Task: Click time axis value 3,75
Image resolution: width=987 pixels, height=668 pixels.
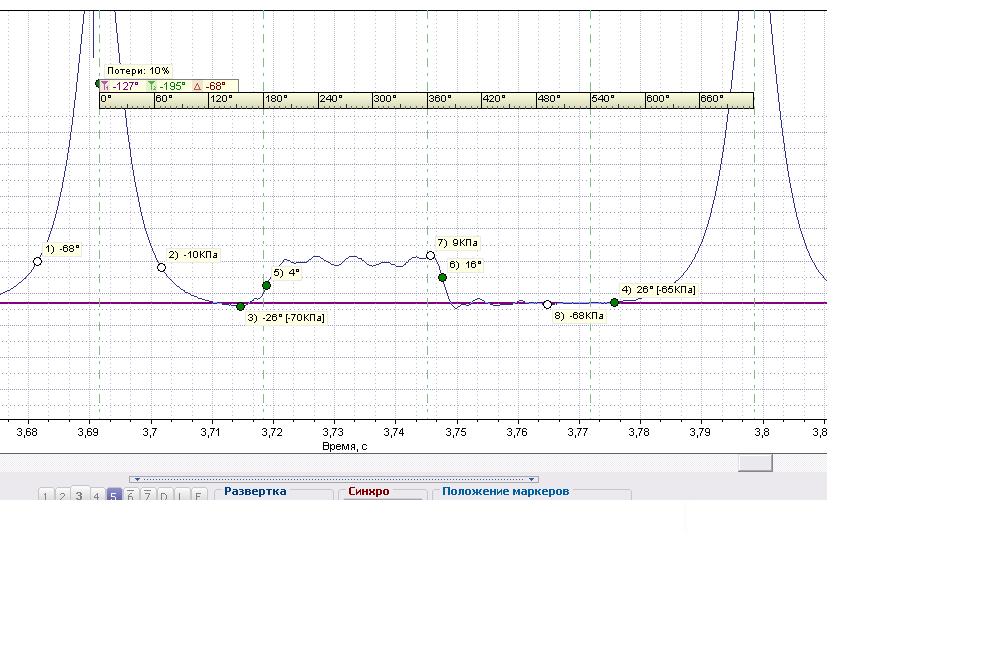Action: tap(456, 433)
